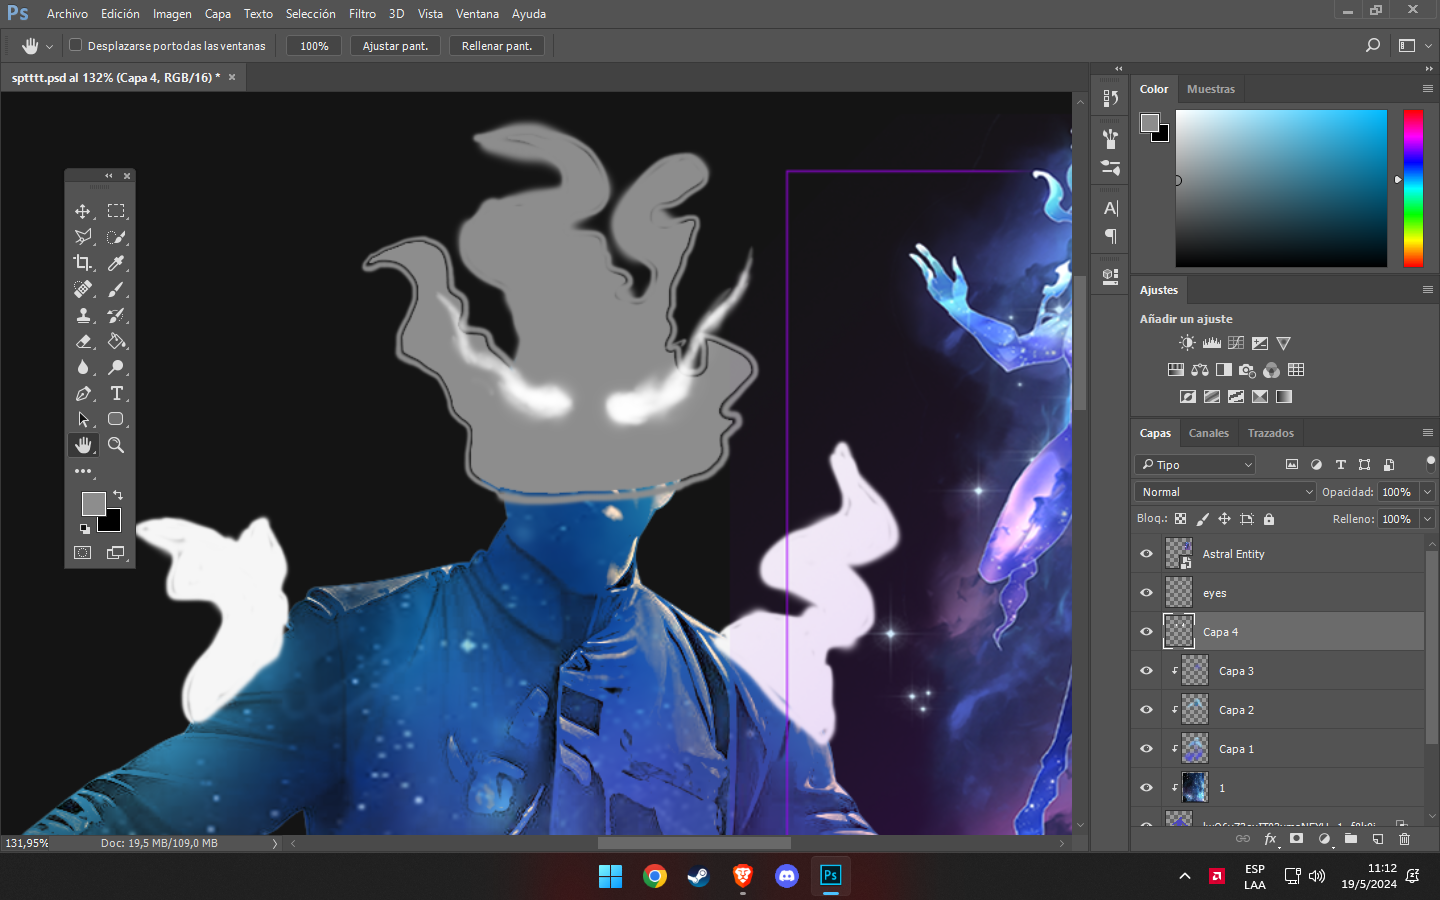Create a new layer from panel footer
Screen dimensions: 1440x900
(1377, 839)
